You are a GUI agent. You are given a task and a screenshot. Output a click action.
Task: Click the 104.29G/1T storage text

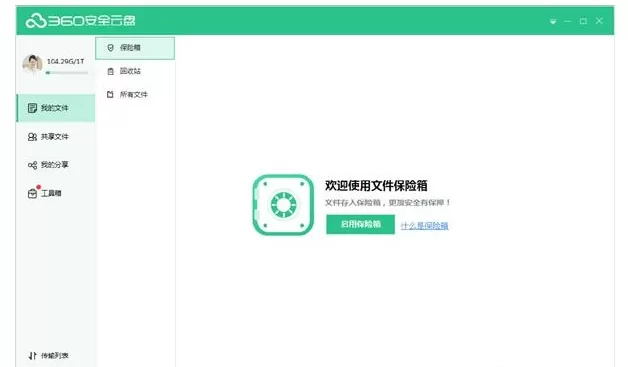[66, 61]
